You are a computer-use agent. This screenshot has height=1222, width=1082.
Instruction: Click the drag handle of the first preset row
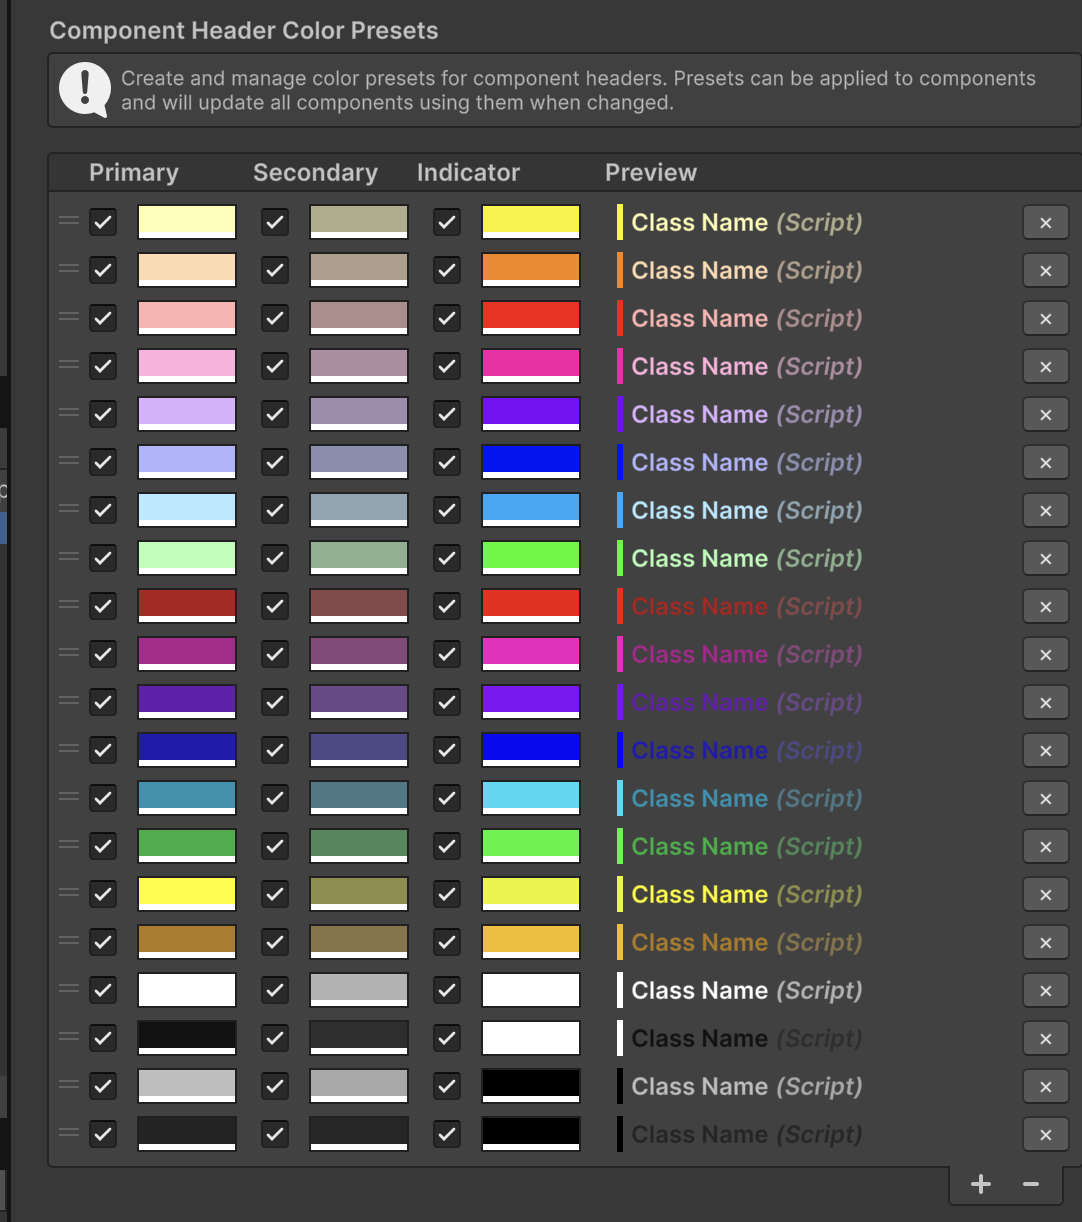pos(69,221)
